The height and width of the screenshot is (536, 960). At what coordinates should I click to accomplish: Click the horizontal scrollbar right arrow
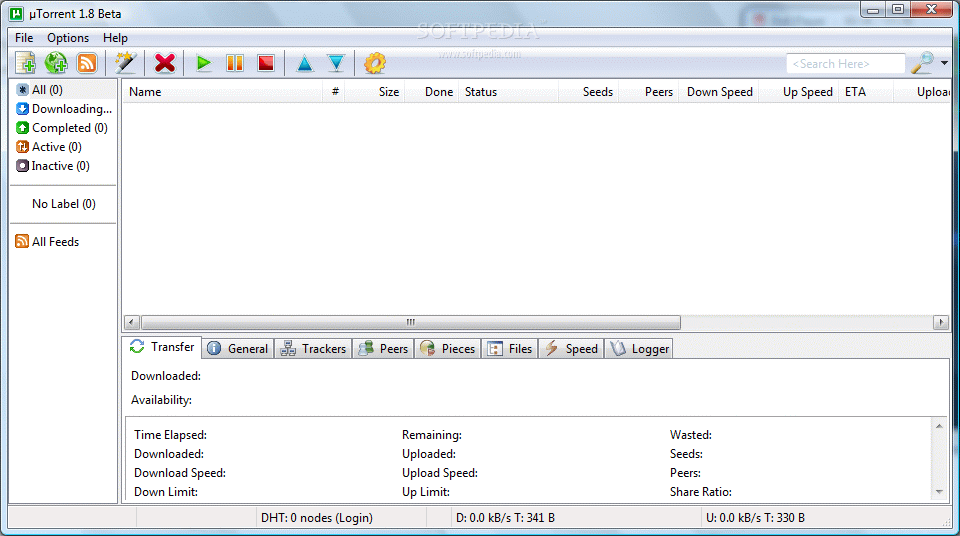coord(941,322)
